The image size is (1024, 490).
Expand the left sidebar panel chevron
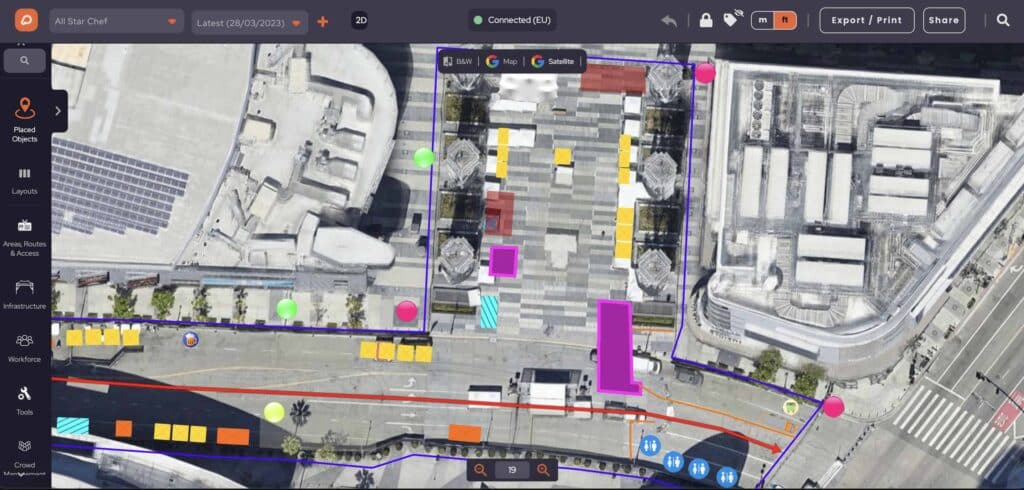[58, 111]
